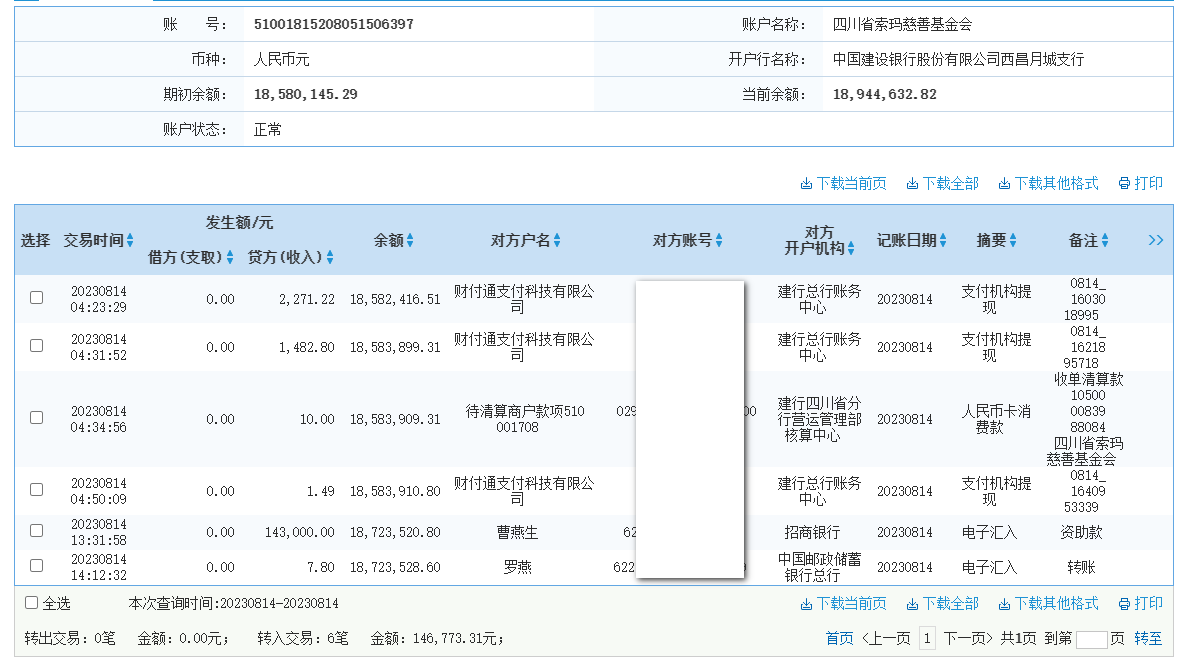Image resolution: width=1178 pixels, height=659 pixels.
Task: Sort by 交易时间 column arrows
Action: (x=130, y=240)
